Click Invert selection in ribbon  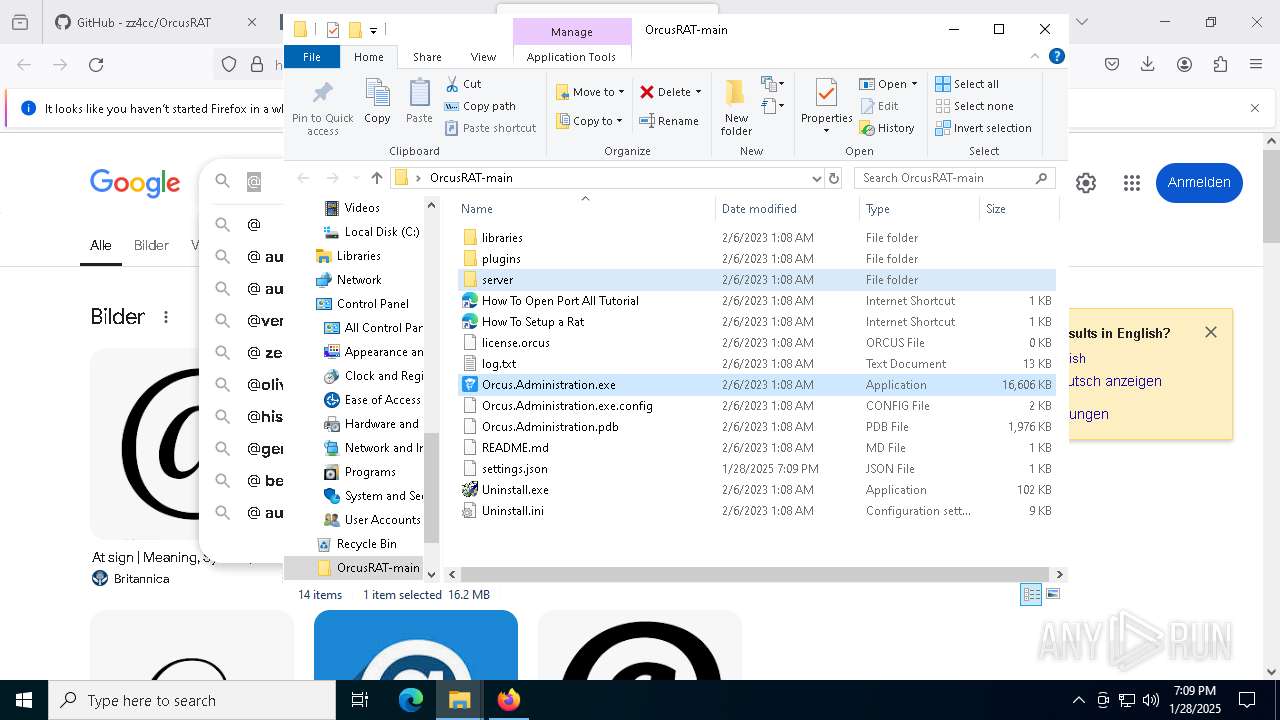(984, 128)
